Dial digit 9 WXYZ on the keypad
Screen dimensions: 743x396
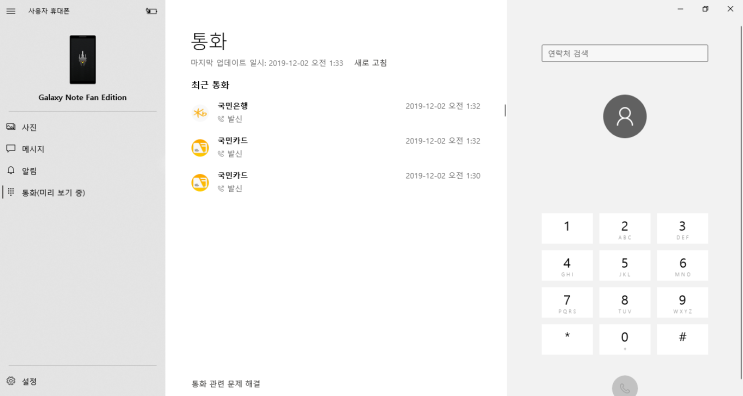click(682, 302)
